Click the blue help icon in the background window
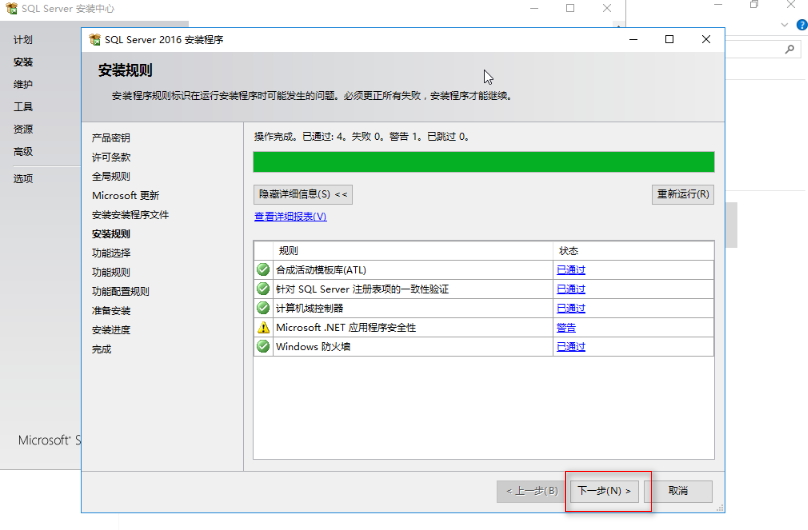The height and width of the screenshot is (530, 808). pos(802,25)
